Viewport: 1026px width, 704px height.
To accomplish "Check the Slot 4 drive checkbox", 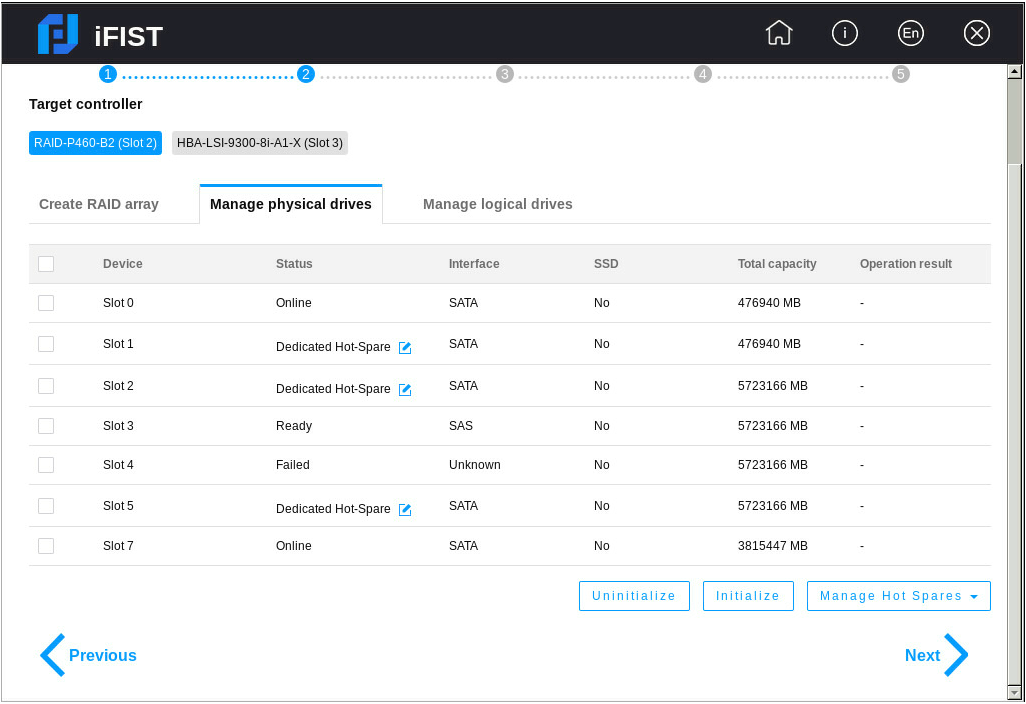I will pyautogui.click(x=46, y=465).
